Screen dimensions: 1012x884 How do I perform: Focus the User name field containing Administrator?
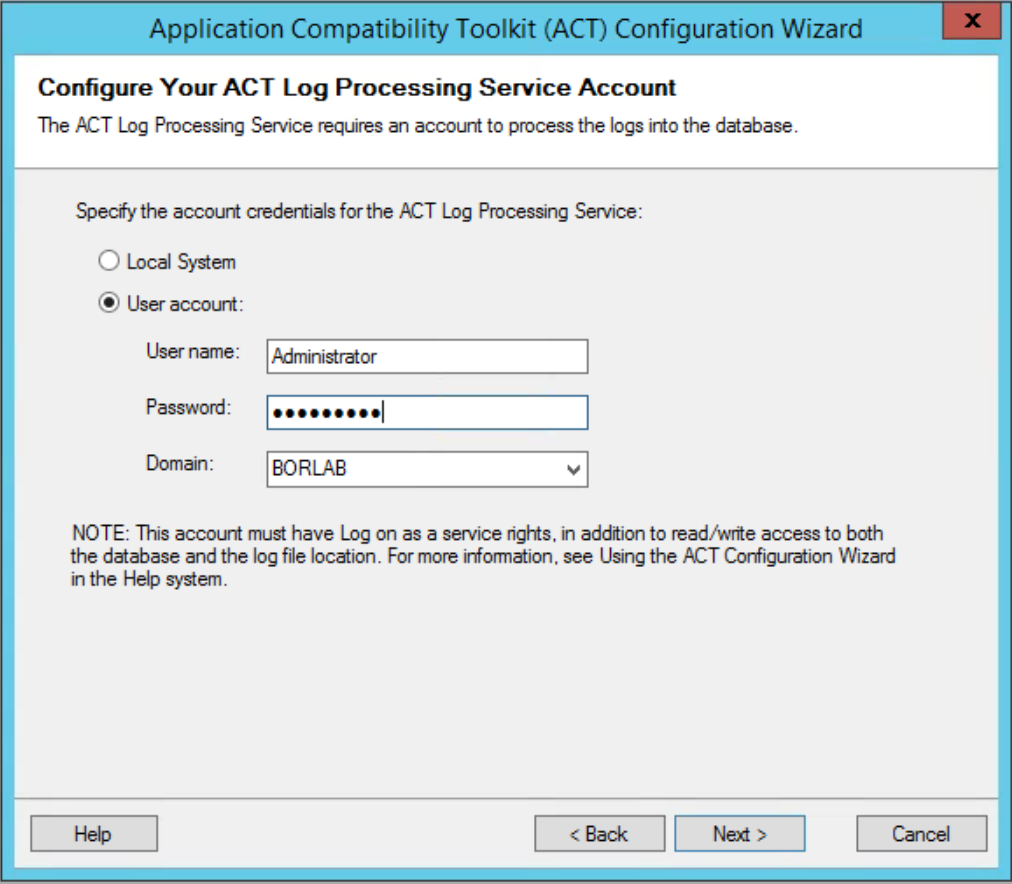(x=427, y=356)
